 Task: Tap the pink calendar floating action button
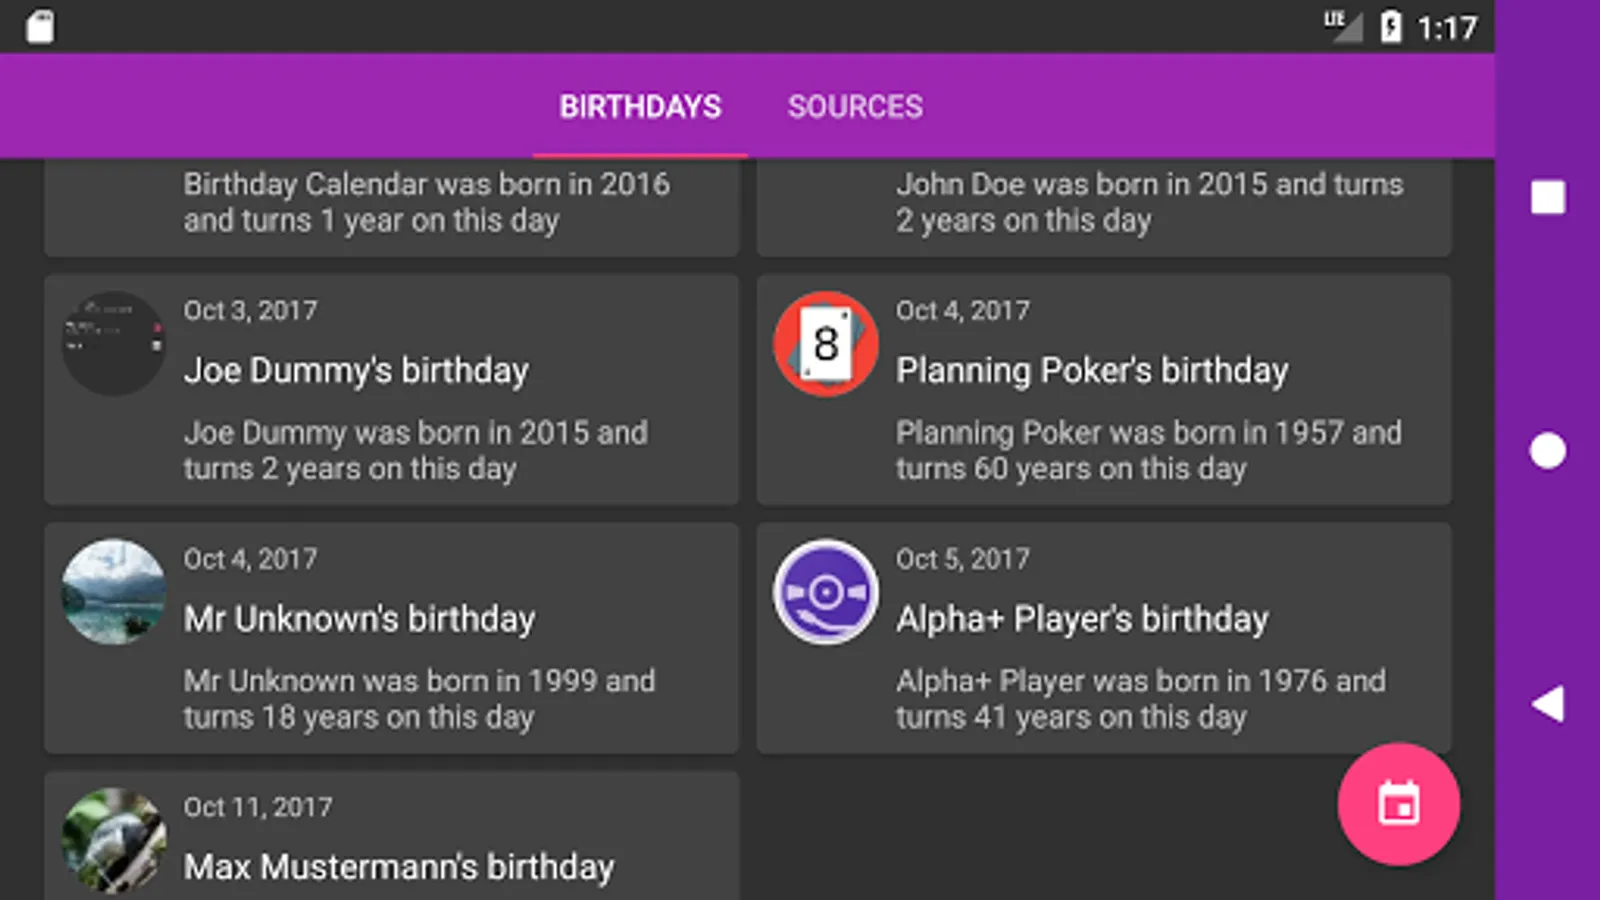[x=1398, y=803]
